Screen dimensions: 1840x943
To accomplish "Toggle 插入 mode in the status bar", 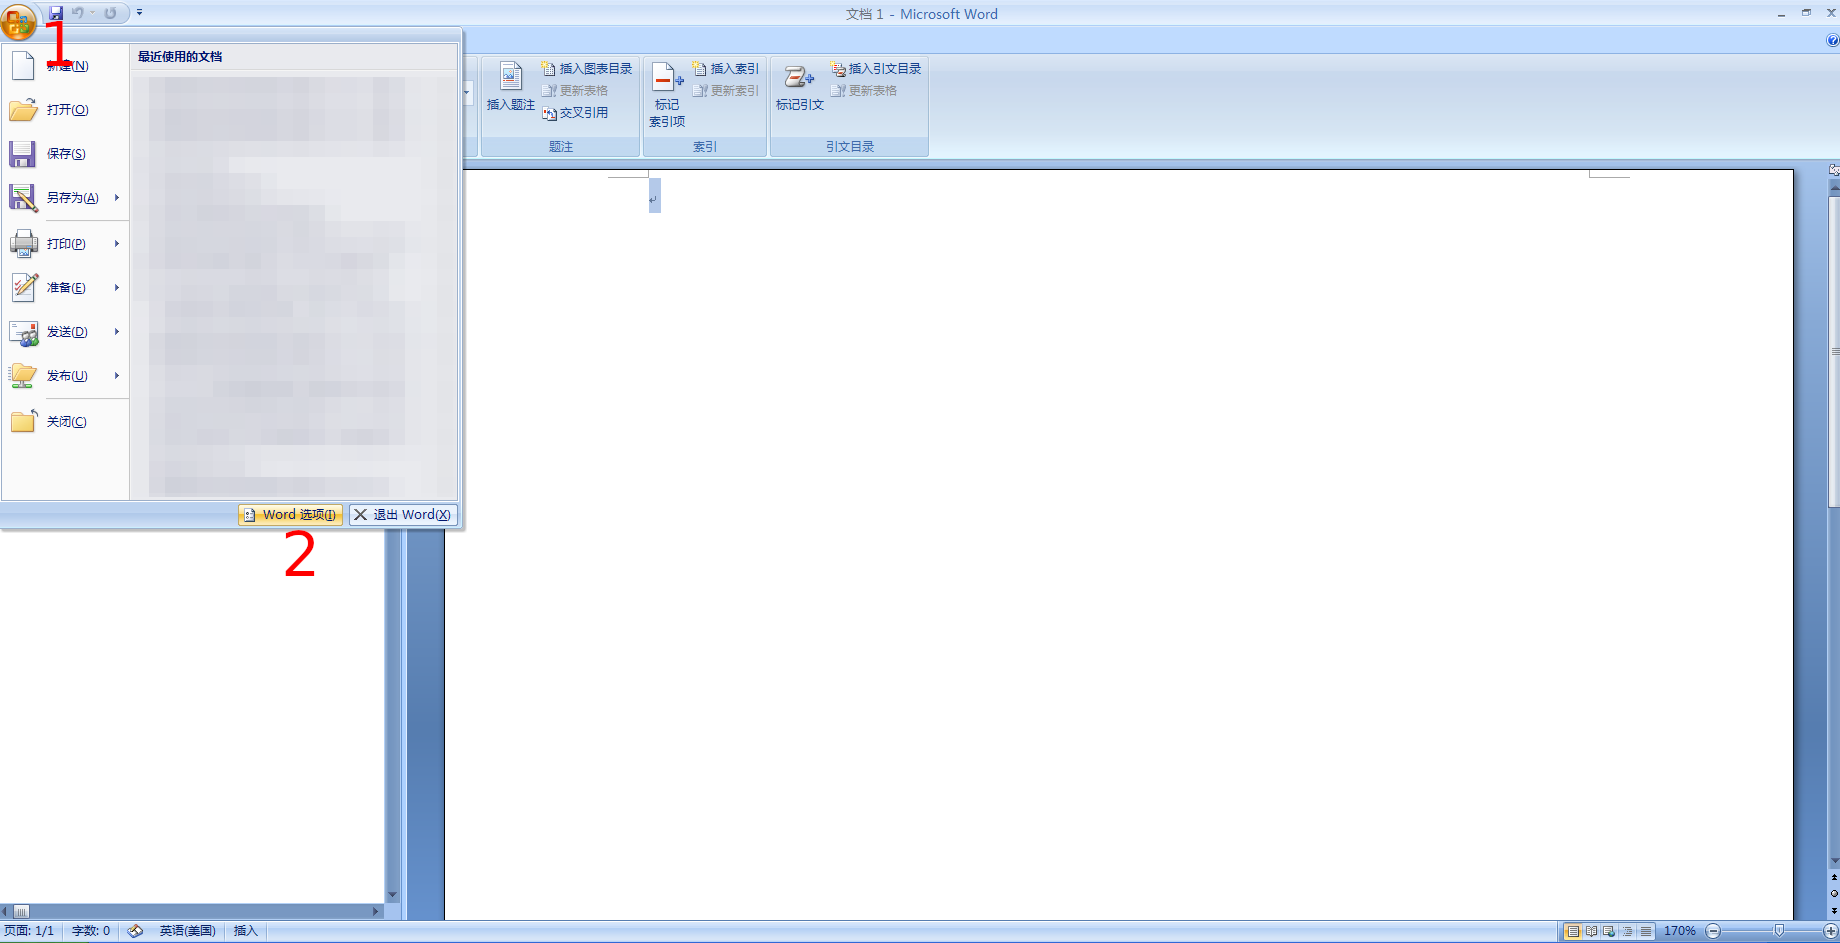I will [x=246, y=931].
